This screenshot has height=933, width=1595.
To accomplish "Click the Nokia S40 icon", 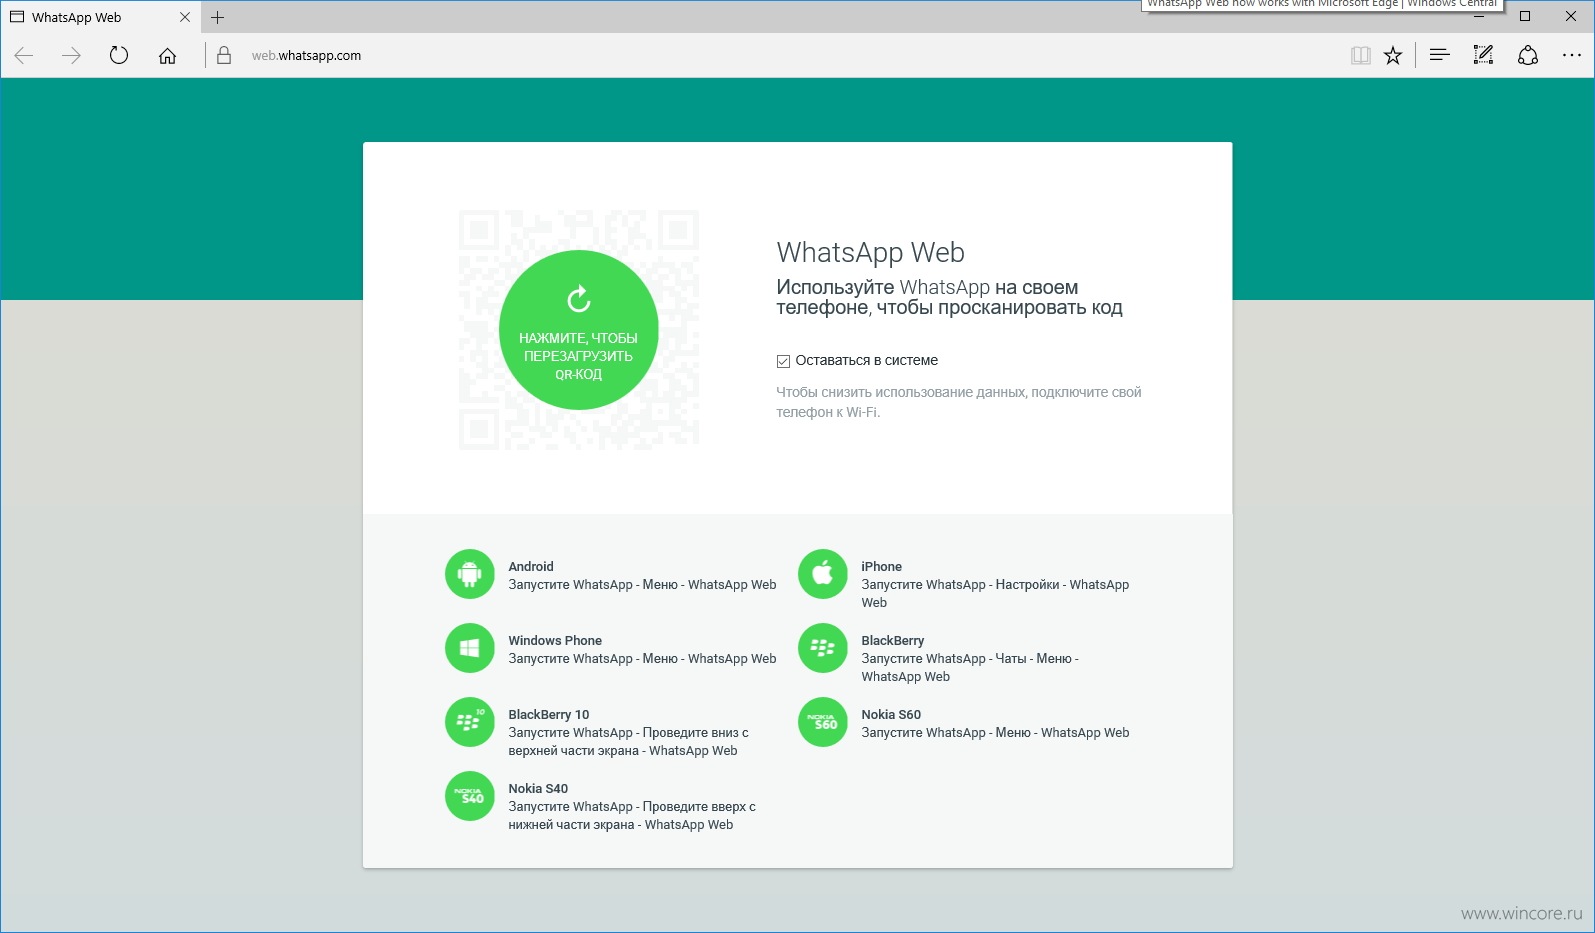I will pyautogui.click(x=470, y=796).
